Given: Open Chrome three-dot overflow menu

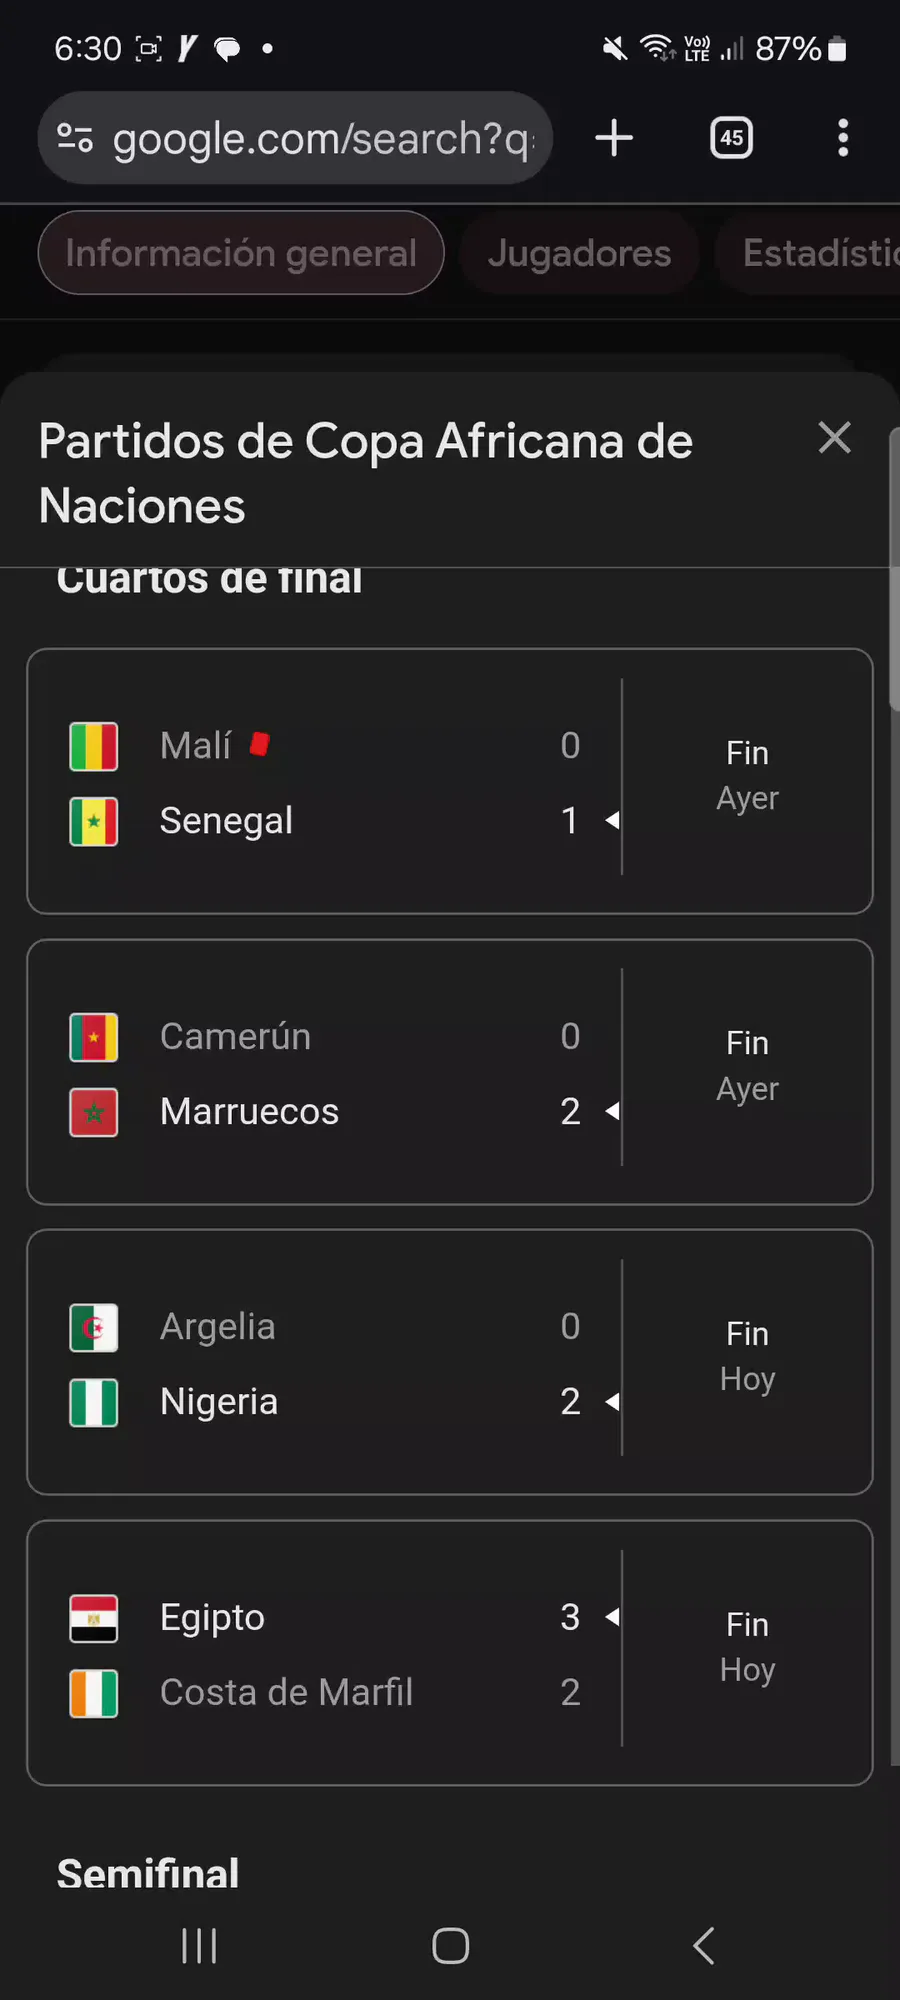Looking at the screenshot, I should 843,138.
